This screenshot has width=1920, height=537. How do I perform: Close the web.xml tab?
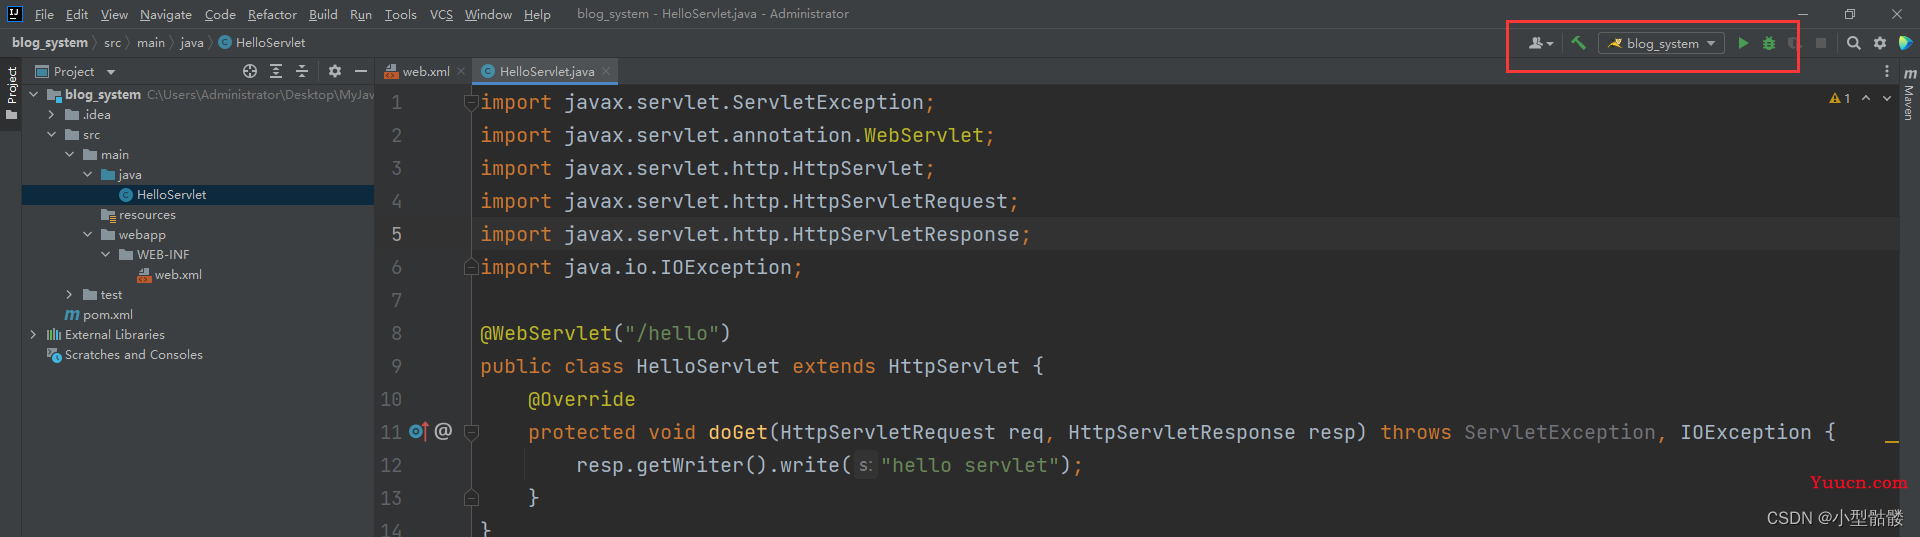point(461,71)
